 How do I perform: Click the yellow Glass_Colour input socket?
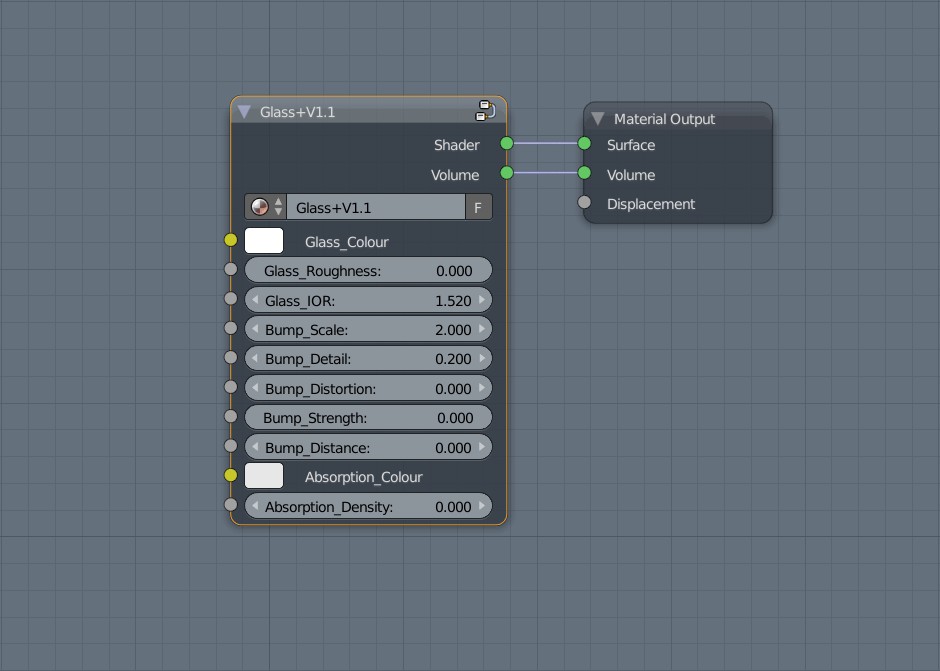coord(231,240)
